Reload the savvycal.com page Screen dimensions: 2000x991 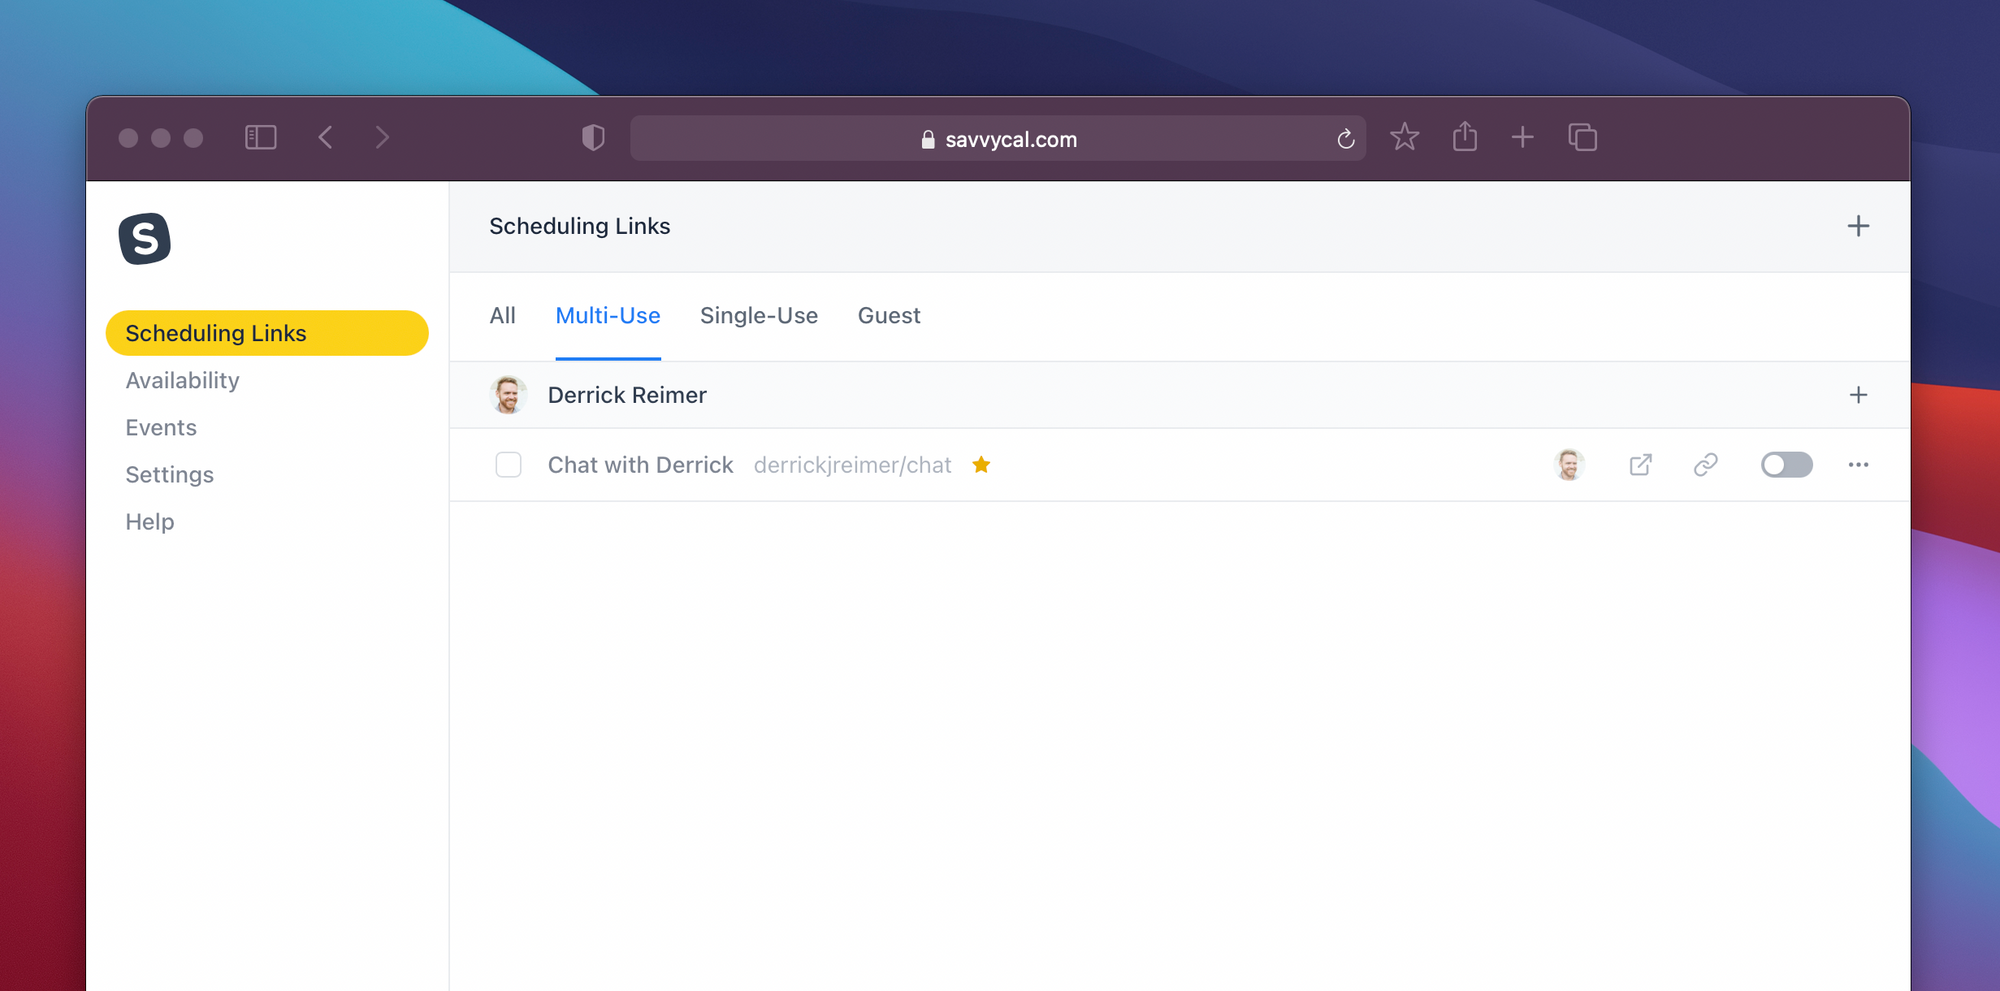[x=1345, y=139]
